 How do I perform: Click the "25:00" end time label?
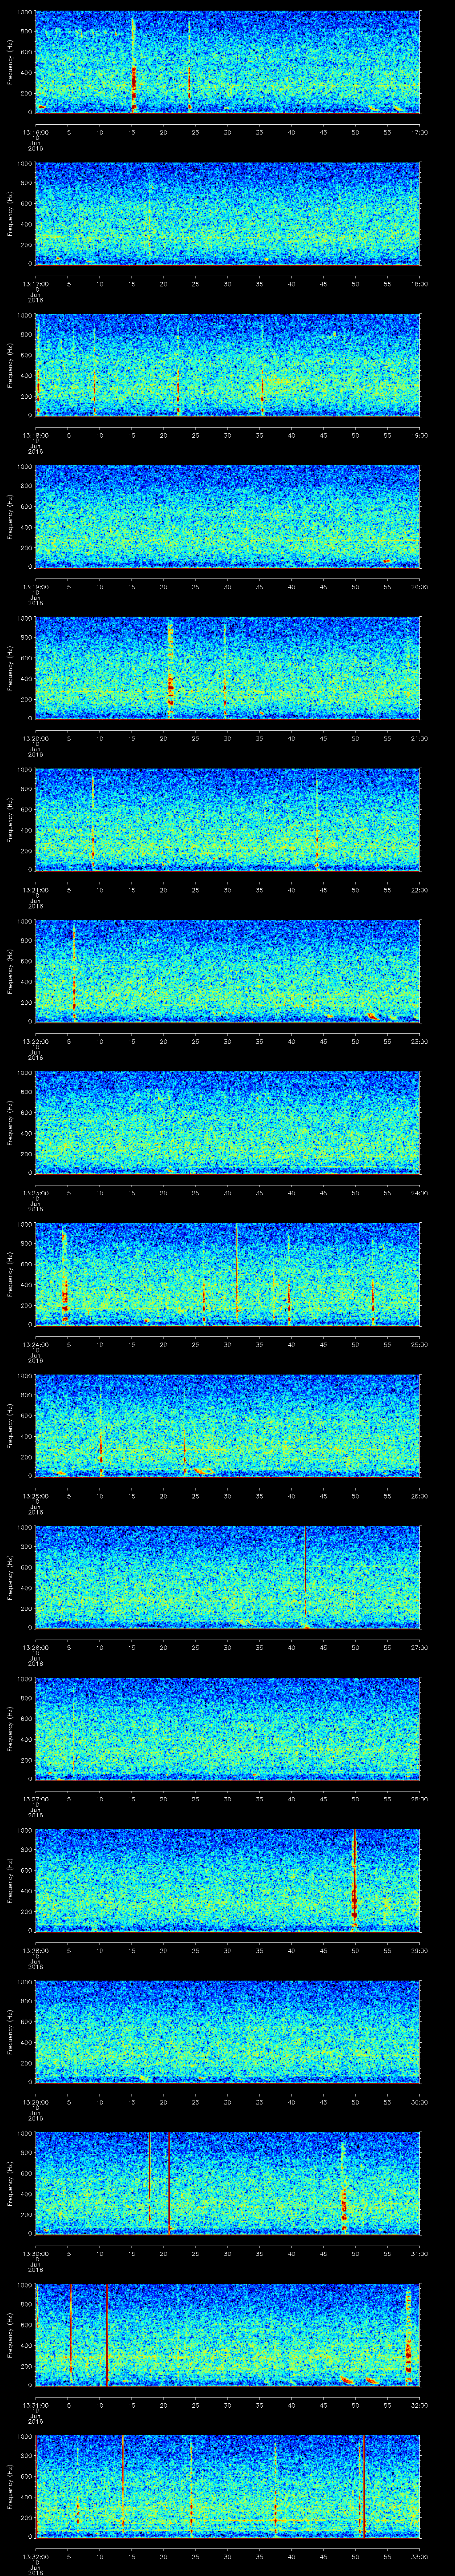tap(420, 1344)
